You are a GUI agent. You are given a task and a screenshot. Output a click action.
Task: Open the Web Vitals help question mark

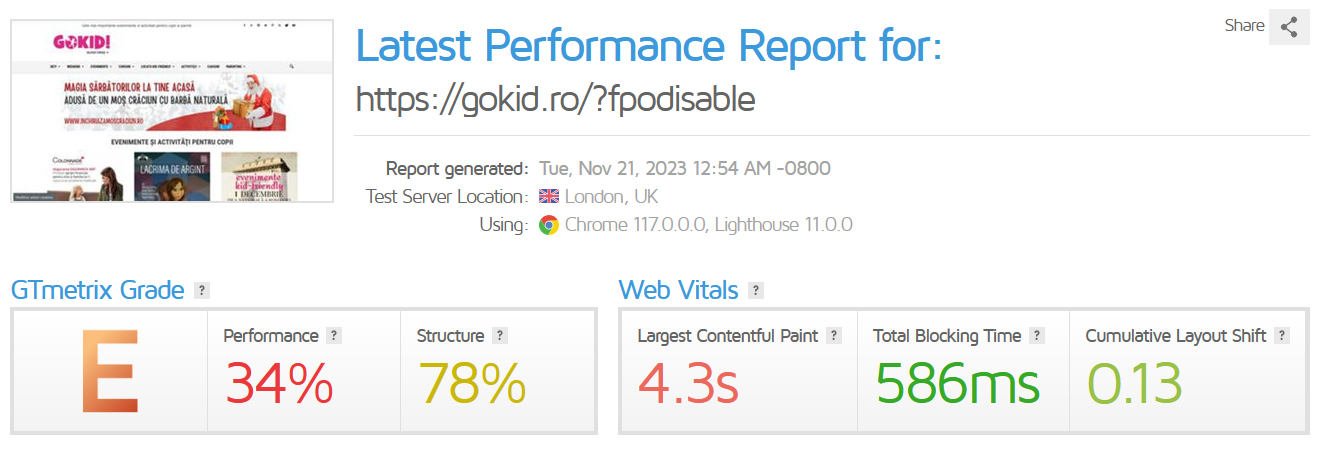click(x=756, y=291)
